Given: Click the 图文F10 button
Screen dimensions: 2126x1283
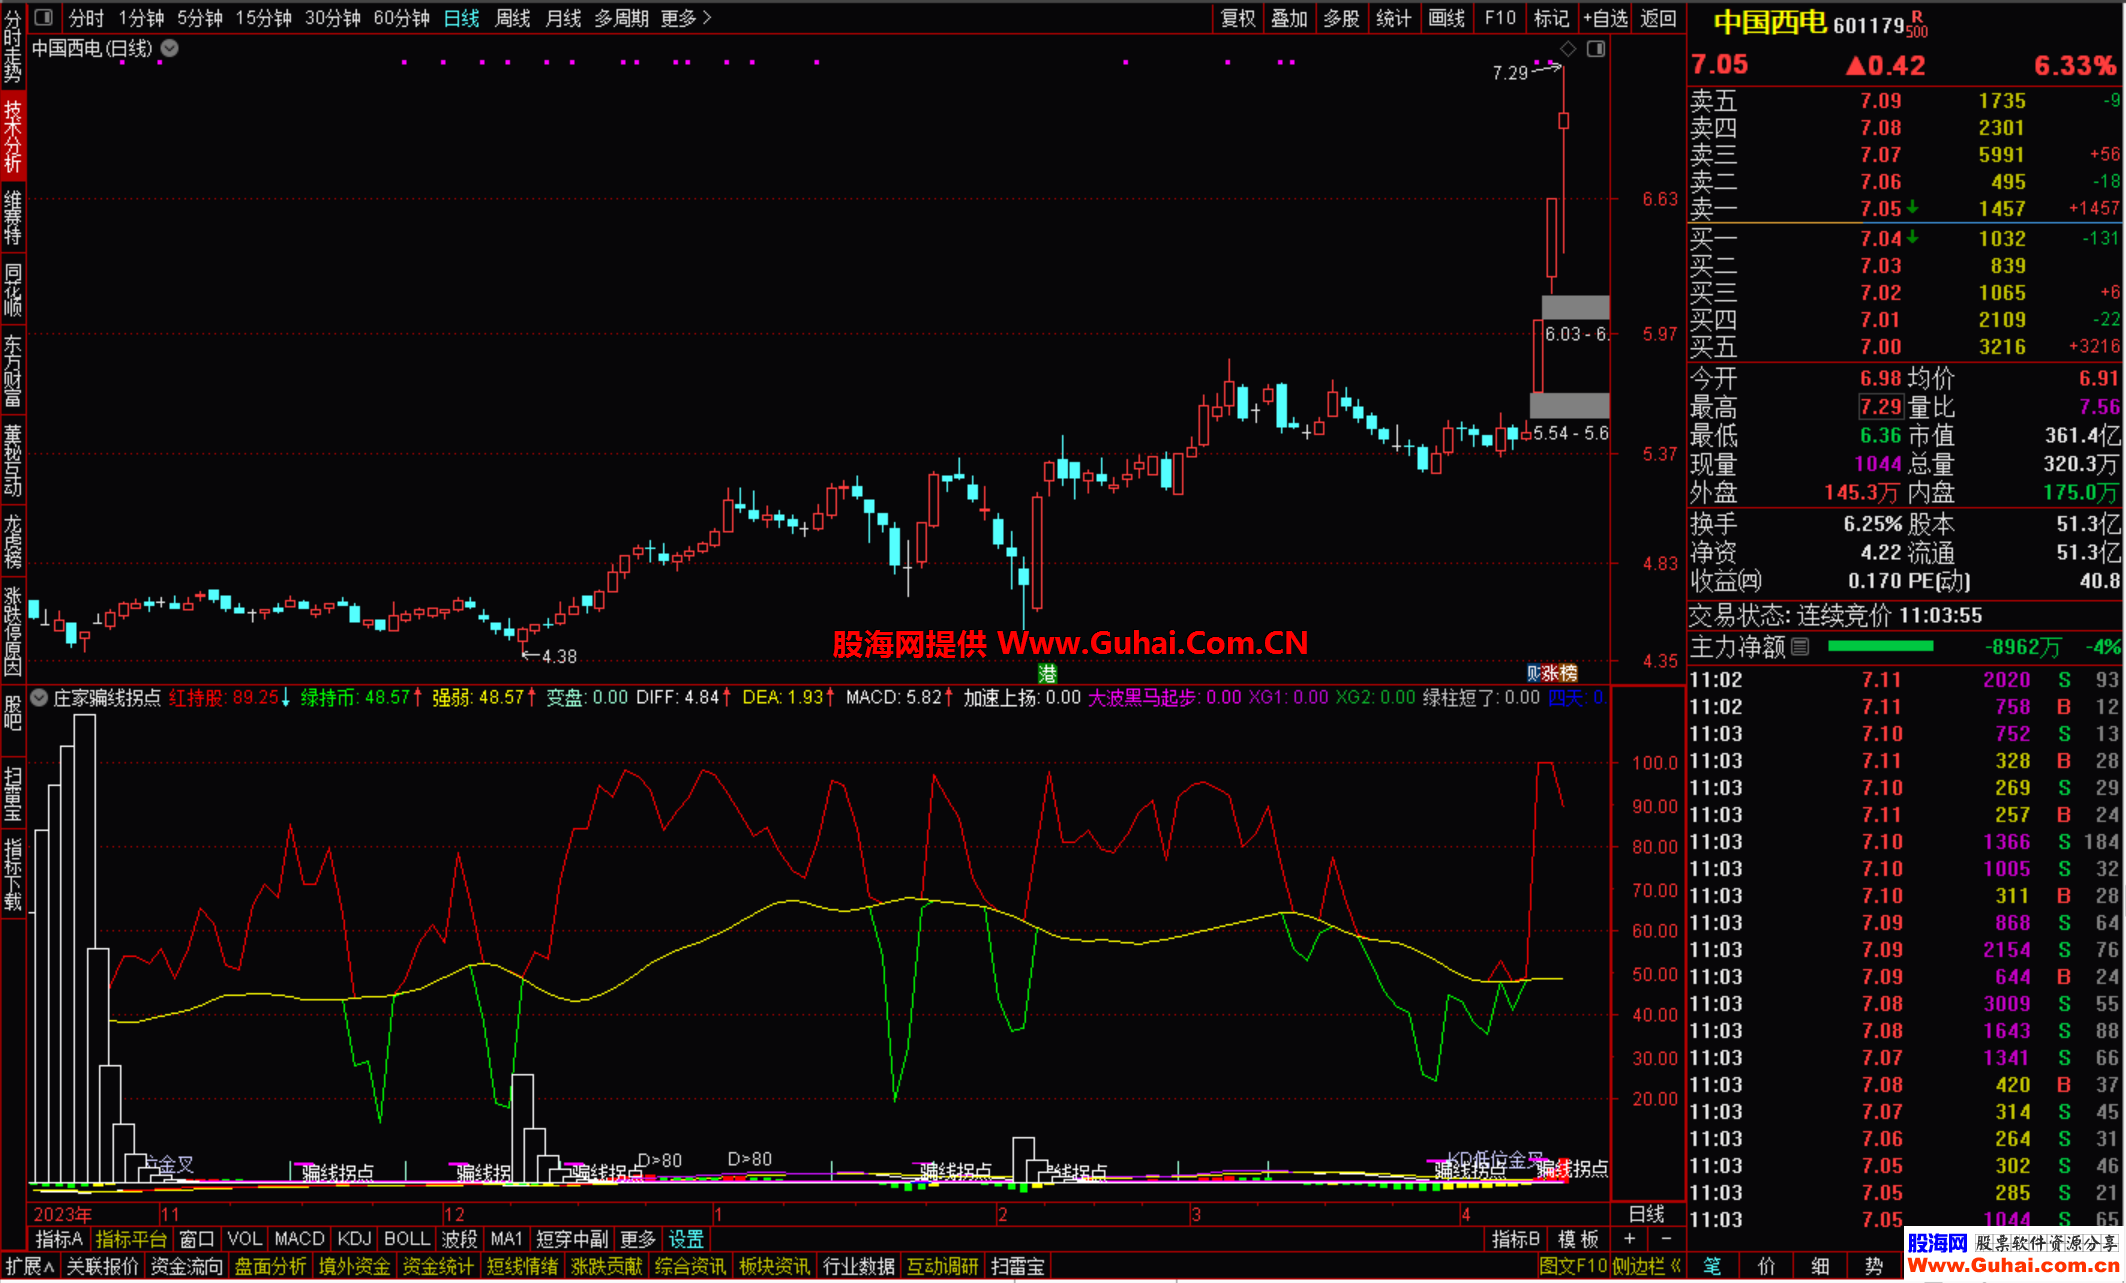Looking at the screenshot, I should [x=1573, y=1266].
